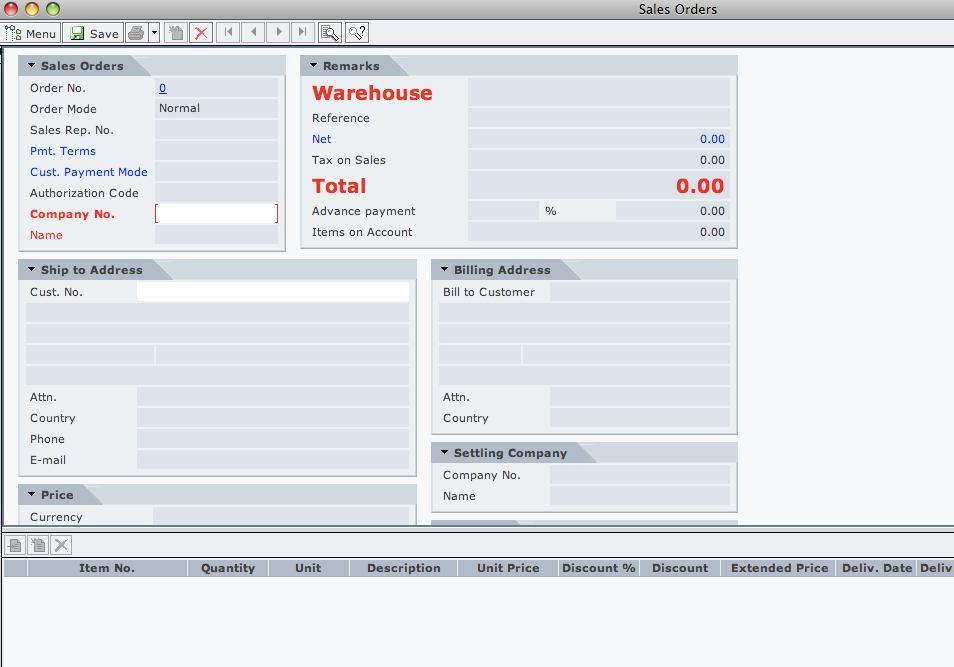The image size is (954, 667).
Task: Collapse the Settling Company section
Action: click(444, 452)
